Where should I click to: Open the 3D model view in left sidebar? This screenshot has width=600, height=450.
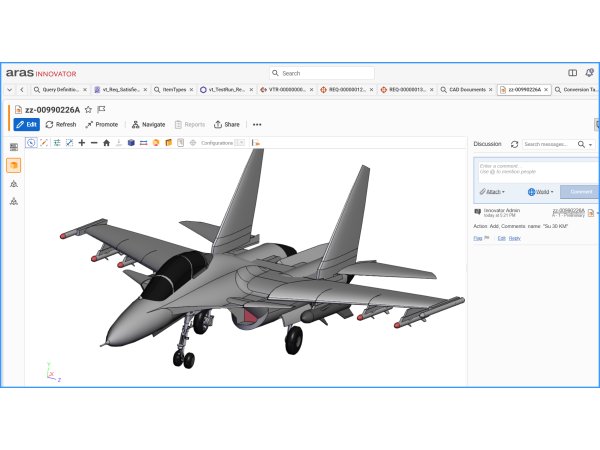(13, 165)
